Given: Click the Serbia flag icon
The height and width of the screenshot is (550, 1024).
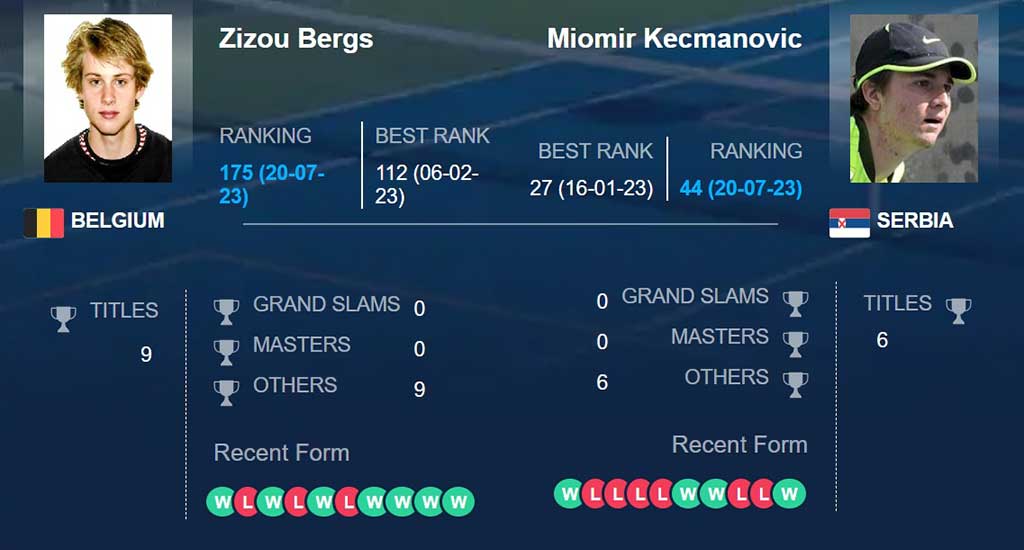Looking at the screenshot, I should click(849, 223).
